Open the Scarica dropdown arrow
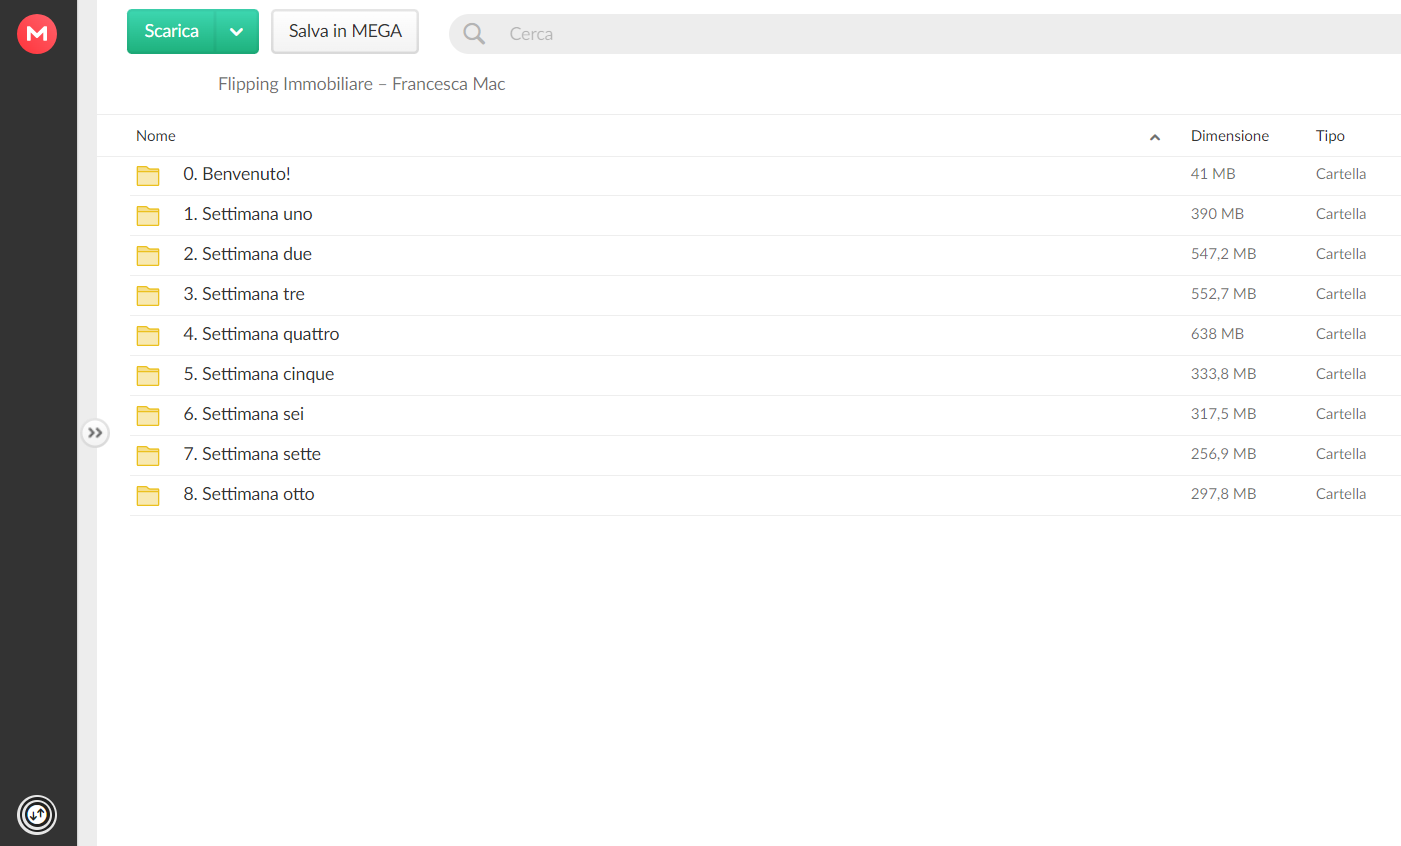Image resolution: width=1401 pixels, height=846 pixels. (237, 32)
